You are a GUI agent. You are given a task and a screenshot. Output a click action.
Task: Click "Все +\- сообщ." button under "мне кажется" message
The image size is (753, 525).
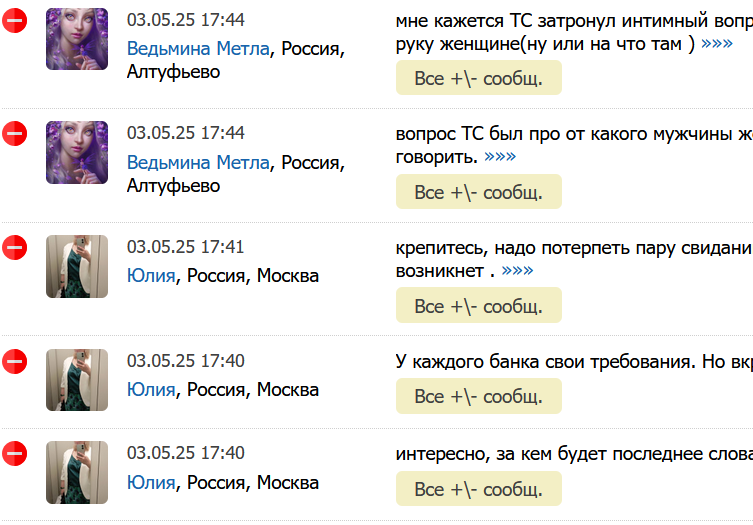[478, 78]
